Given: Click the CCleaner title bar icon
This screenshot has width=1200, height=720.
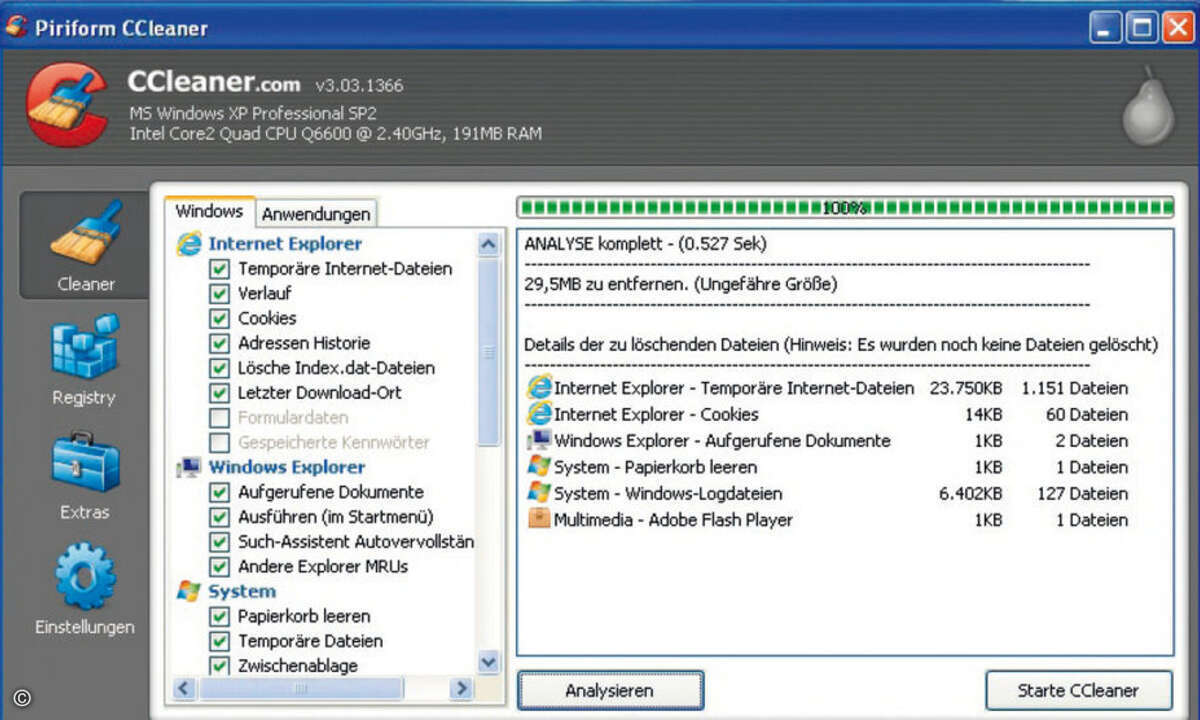Looking at the screenshot, I should [x=17, y=27].
